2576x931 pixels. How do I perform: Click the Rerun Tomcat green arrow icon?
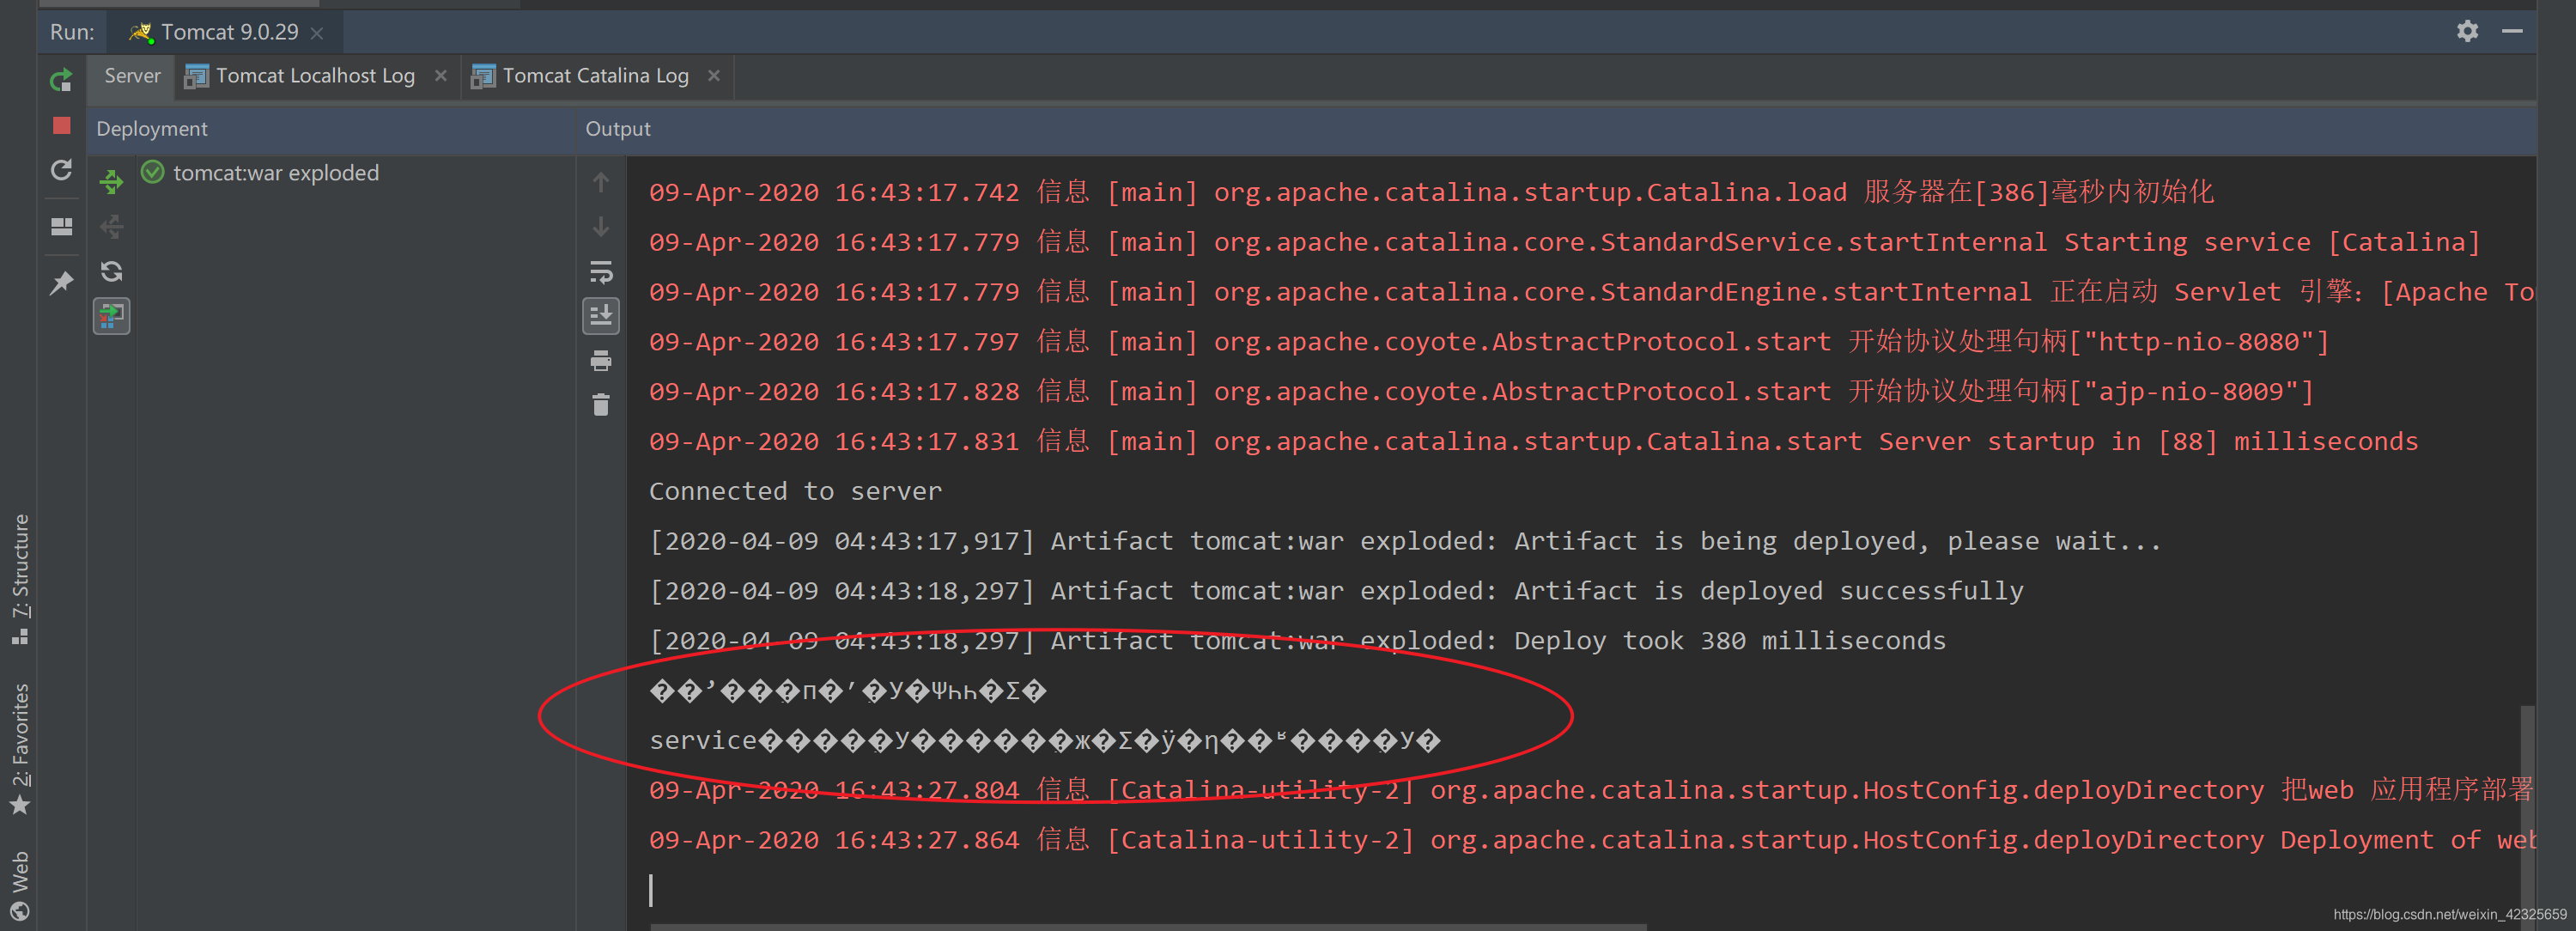(x=62, y=80)
